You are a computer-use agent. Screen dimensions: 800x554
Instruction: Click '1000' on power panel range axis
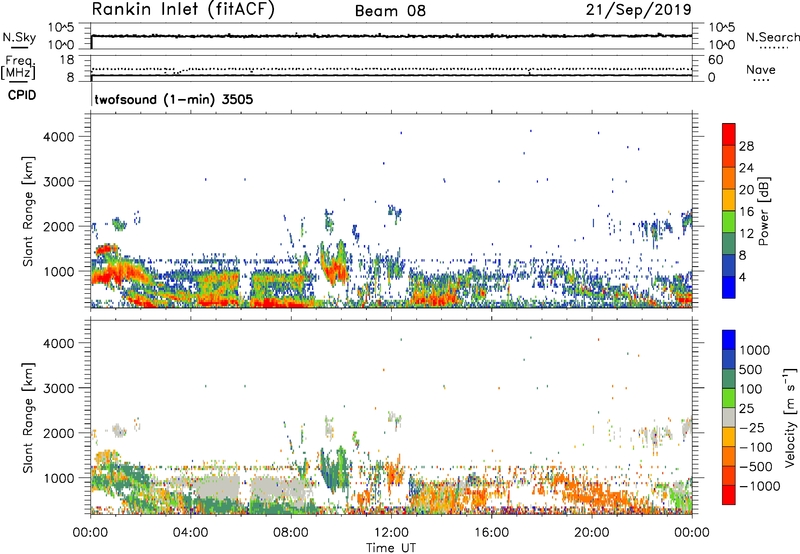(x=59, y=271)
